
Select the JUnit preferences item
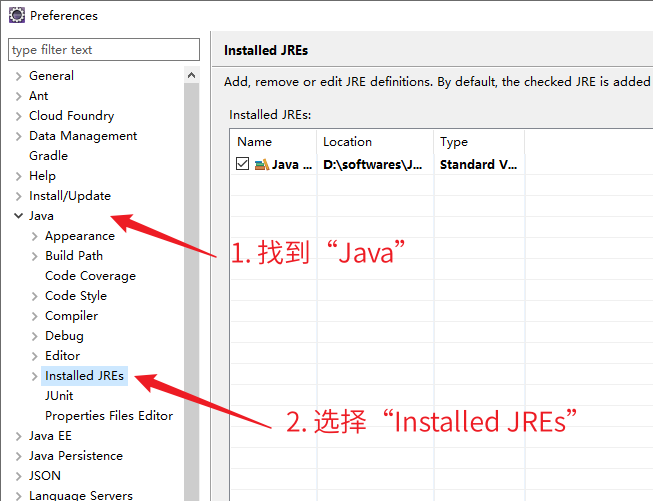click(x=59, y=396)
